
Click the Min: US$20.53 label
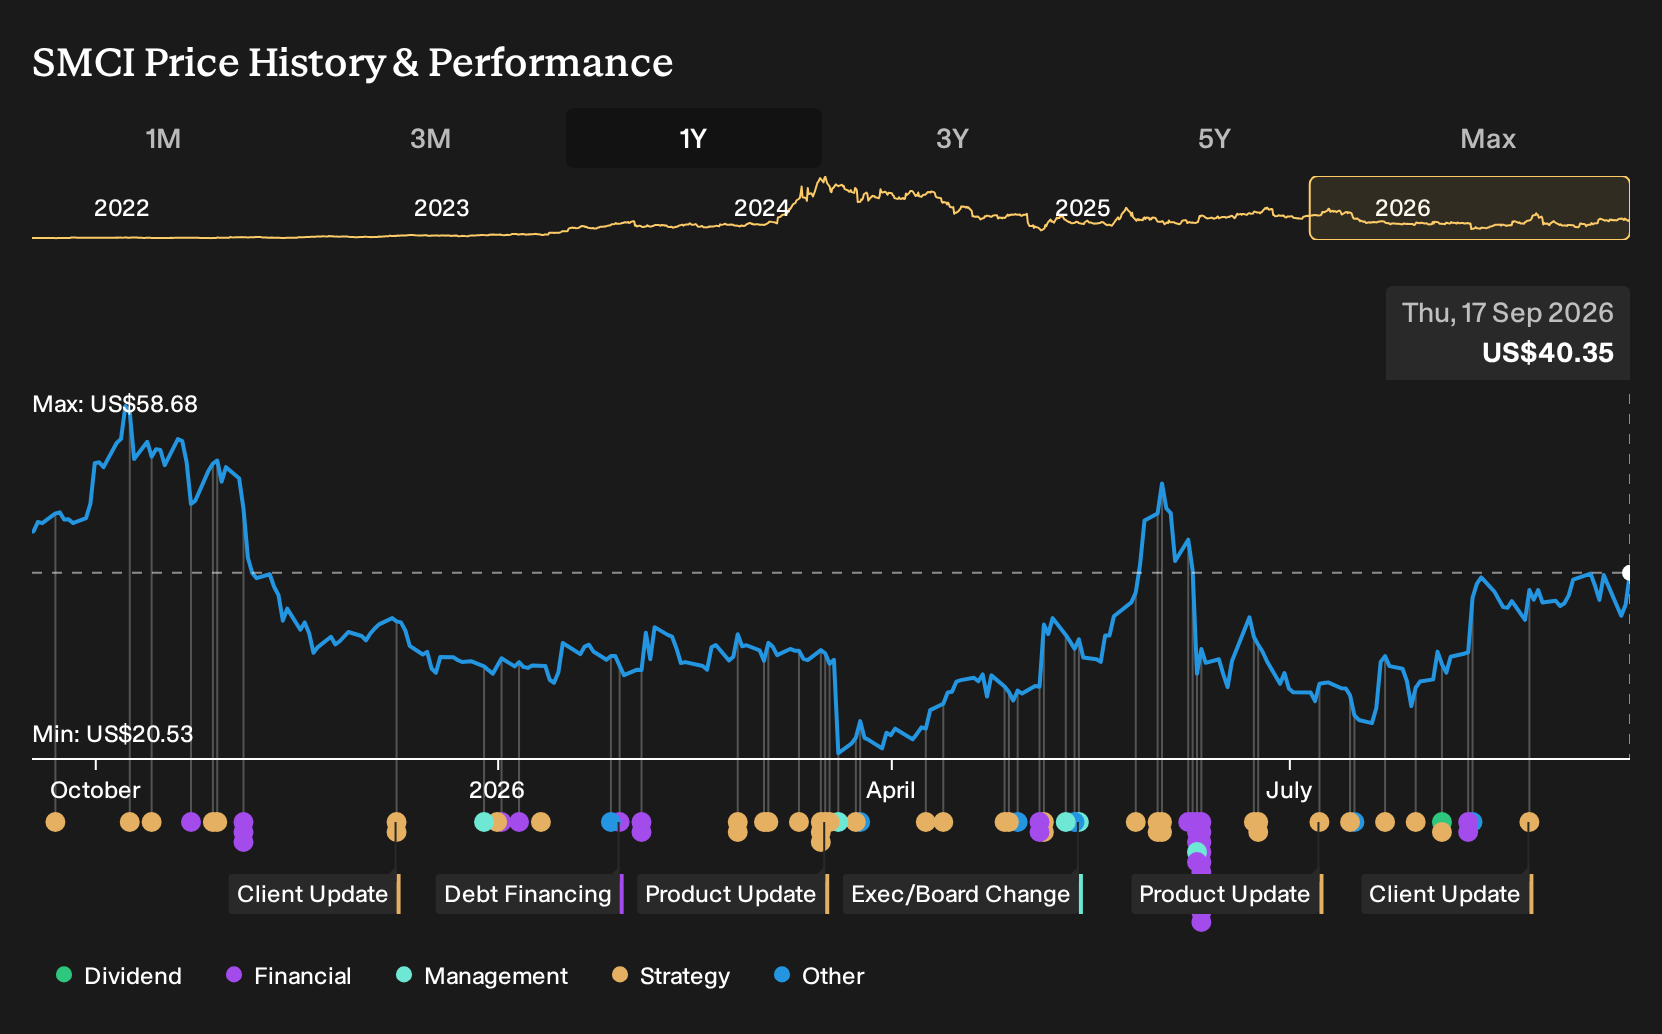(113, 734)
